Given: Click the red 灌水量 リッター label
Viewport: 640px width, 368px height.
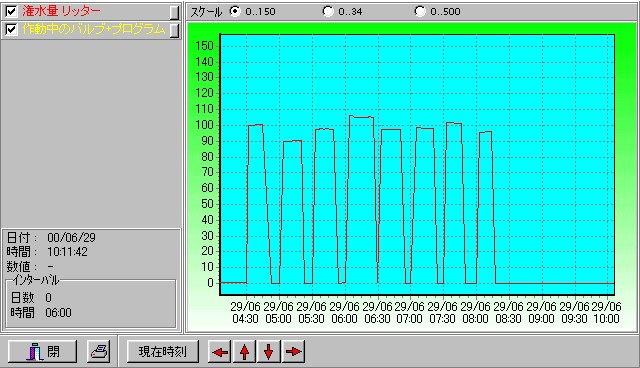Looking at the screenshot, I should point(61,11).
